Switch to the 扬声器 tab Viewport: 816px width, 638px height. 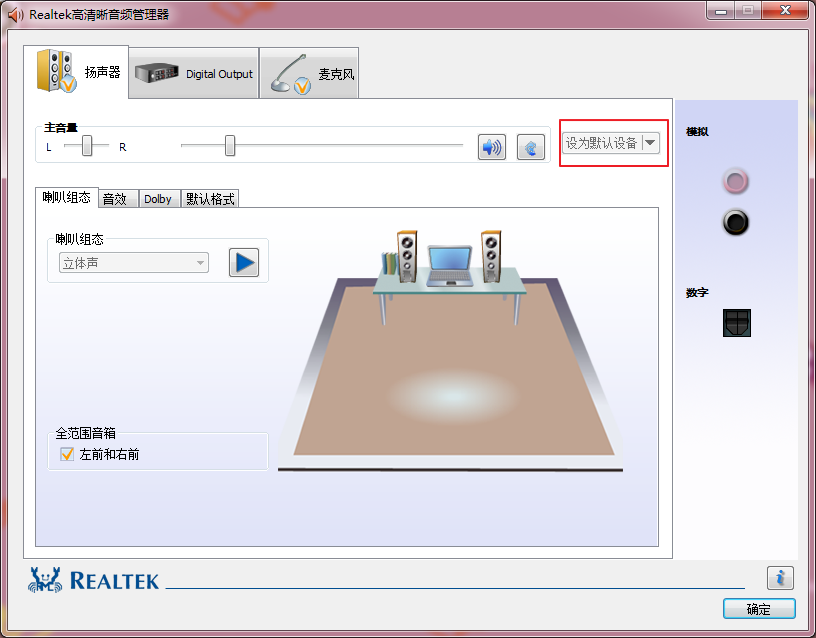click(76, 72)
